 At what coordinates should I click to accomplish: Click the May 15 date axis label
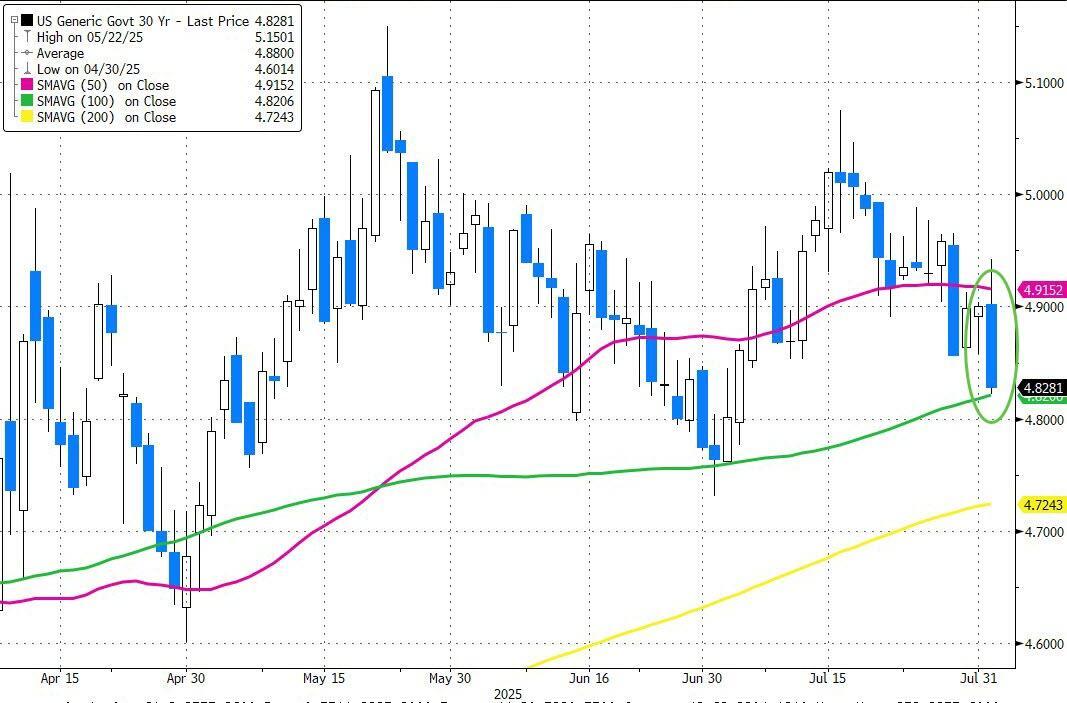(322, 677)
